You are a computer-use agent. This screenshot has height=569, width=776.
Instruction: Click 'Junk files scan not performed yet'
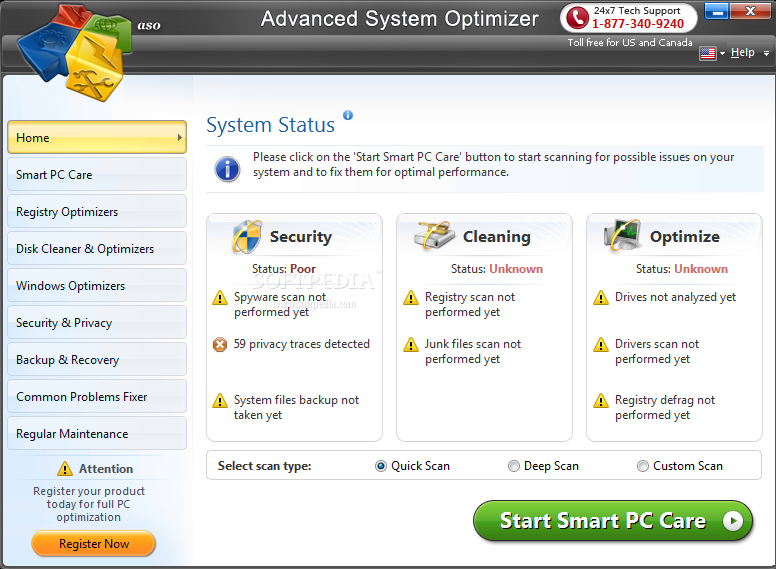pos(473,351)
